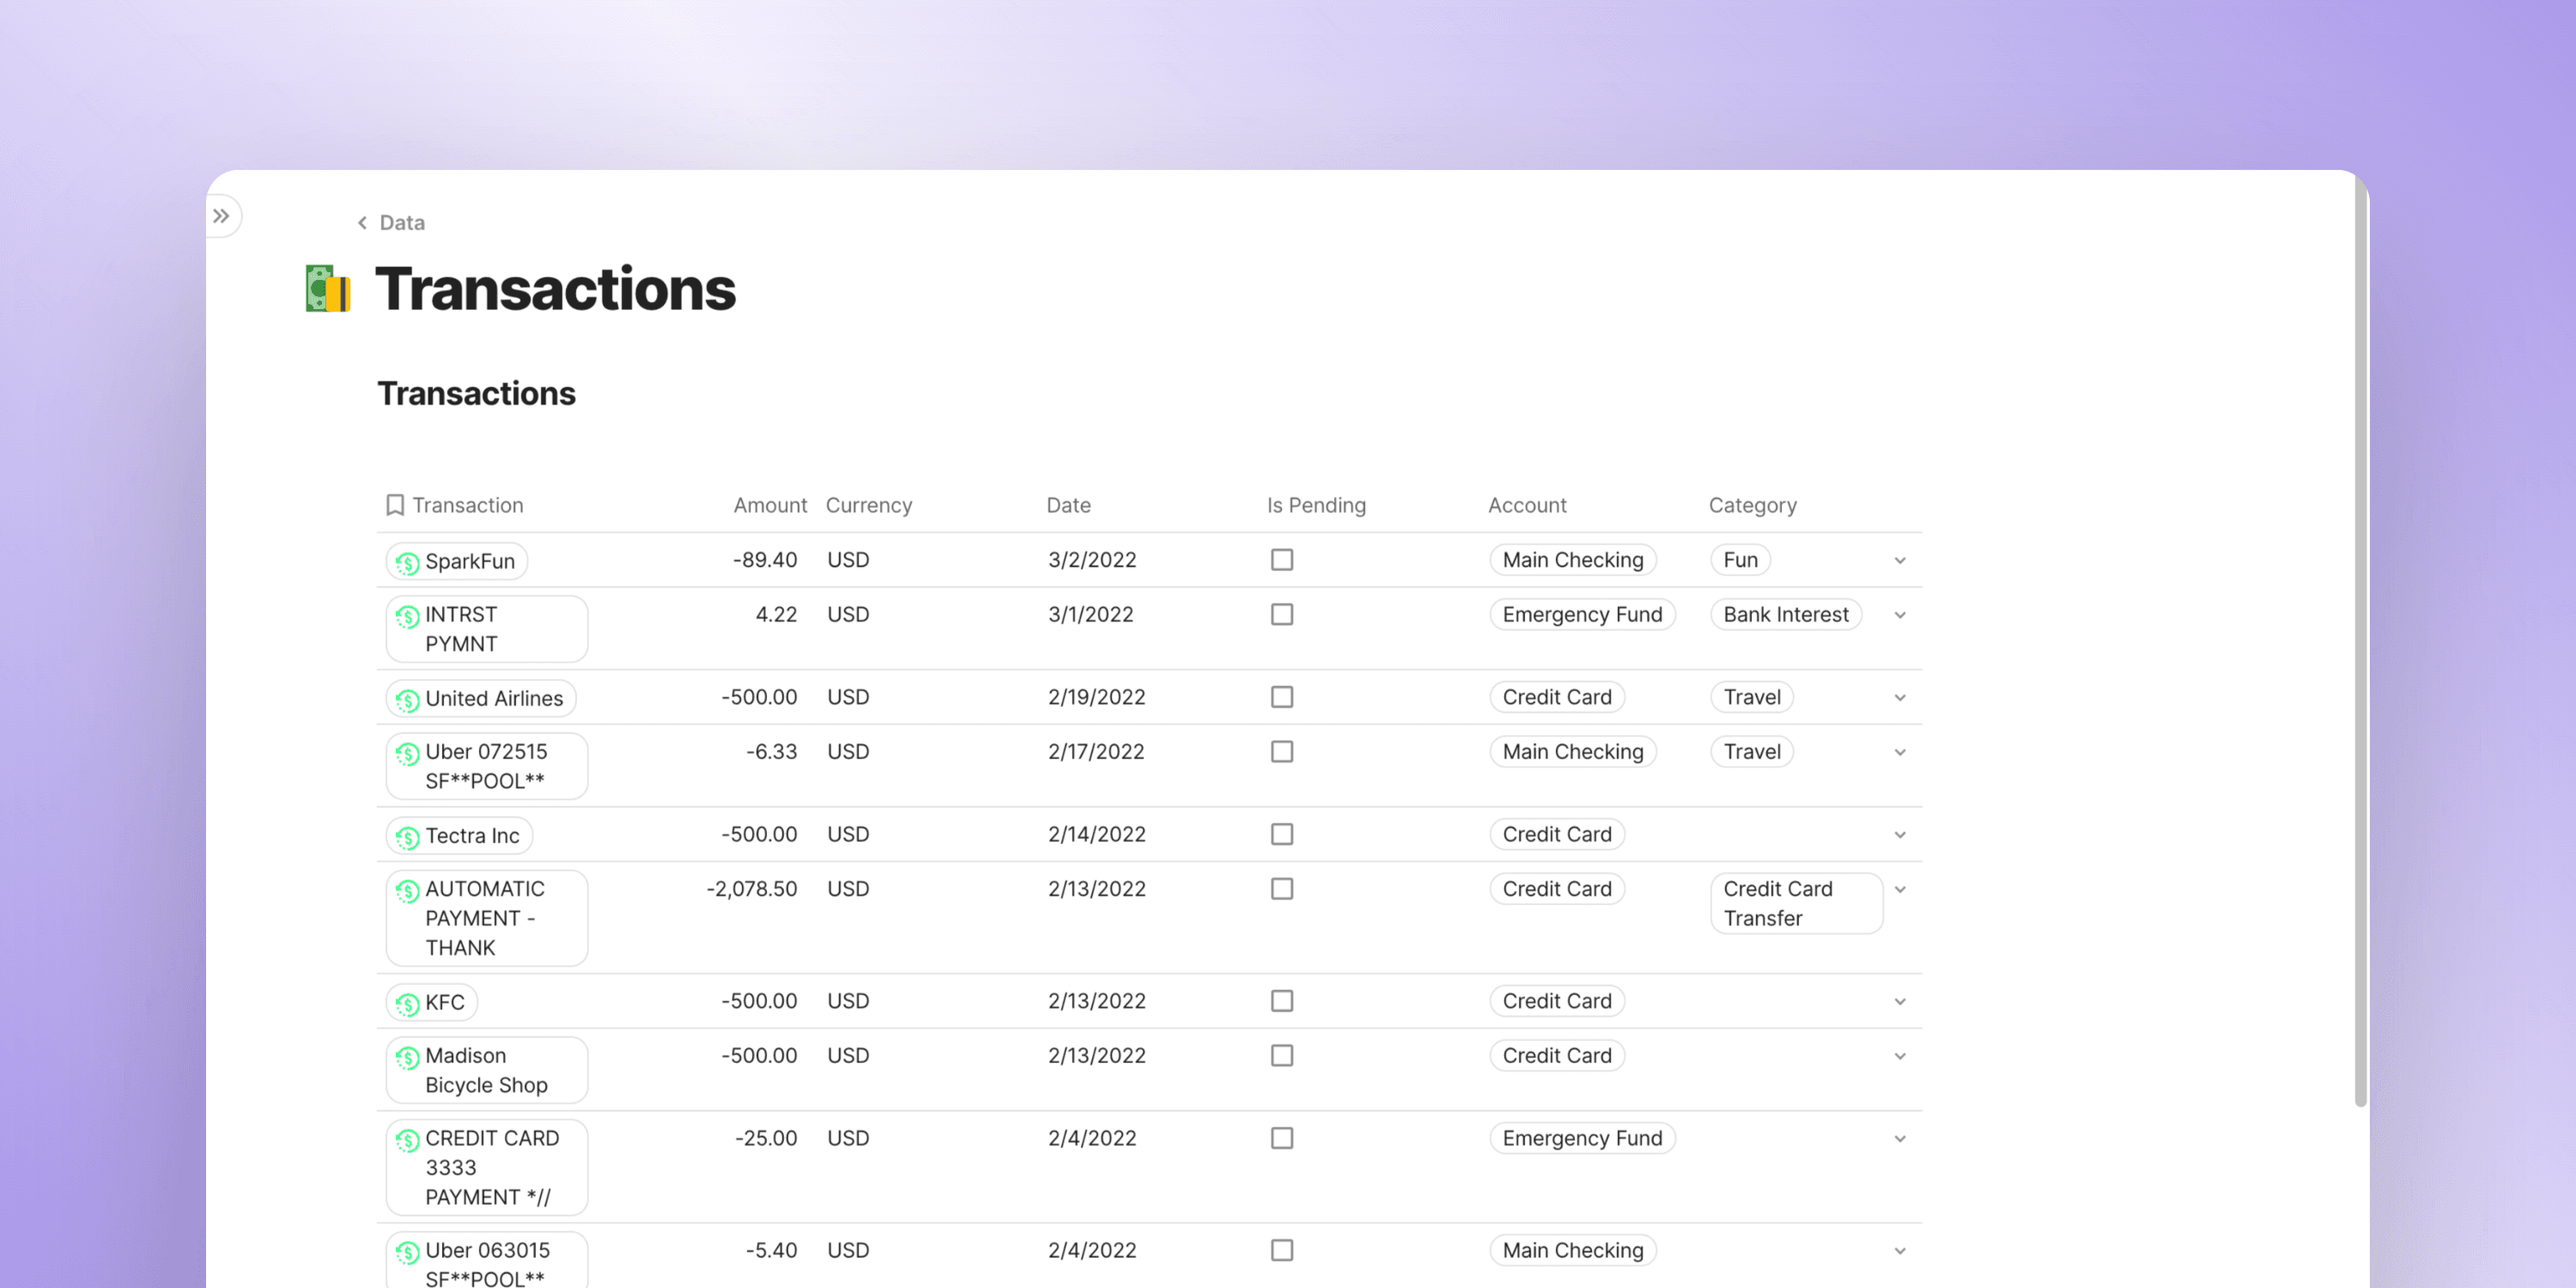Mark the United Airlines transaction as pending
This screenshot has width=2576, height=1288.
coord(1281,697)
